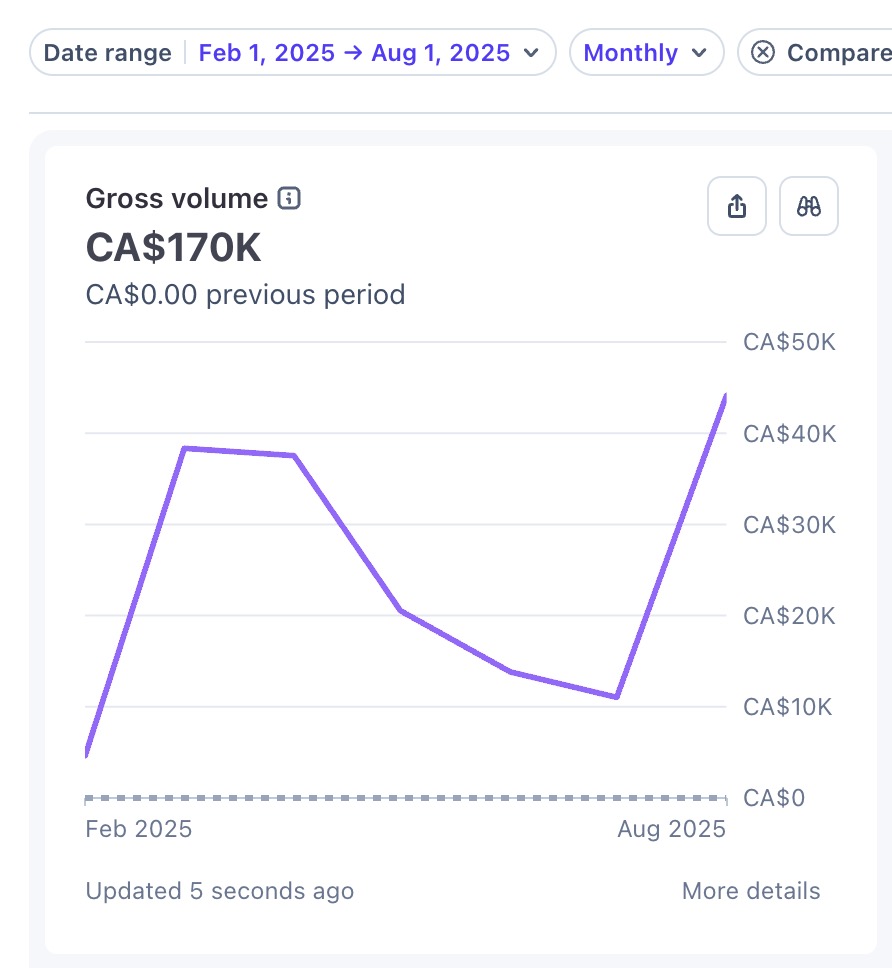Click the CA$170K gross volume total

click(x=173, y=247)
